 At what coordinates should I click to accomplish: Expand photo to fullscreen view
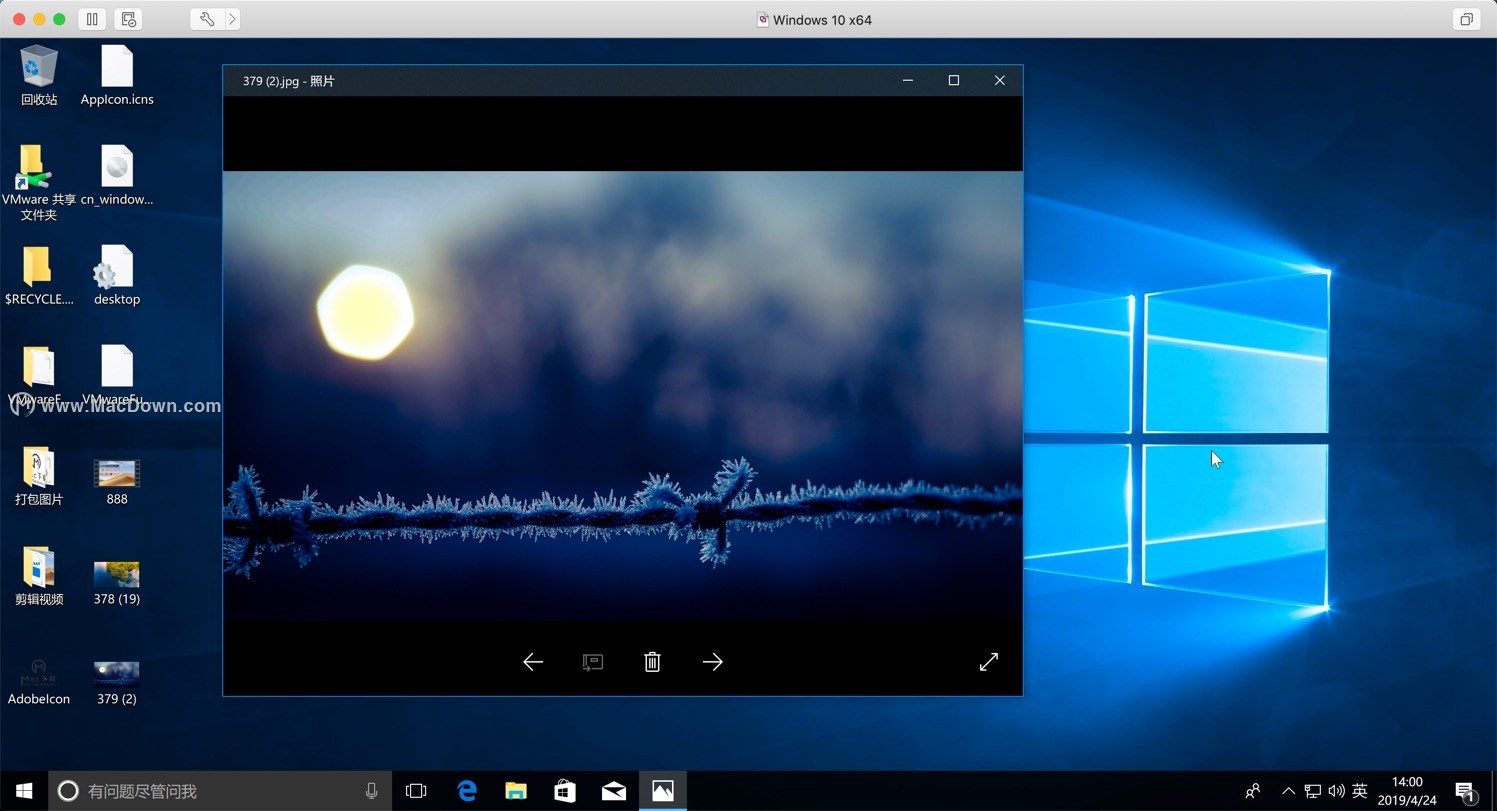coord(988,662)
